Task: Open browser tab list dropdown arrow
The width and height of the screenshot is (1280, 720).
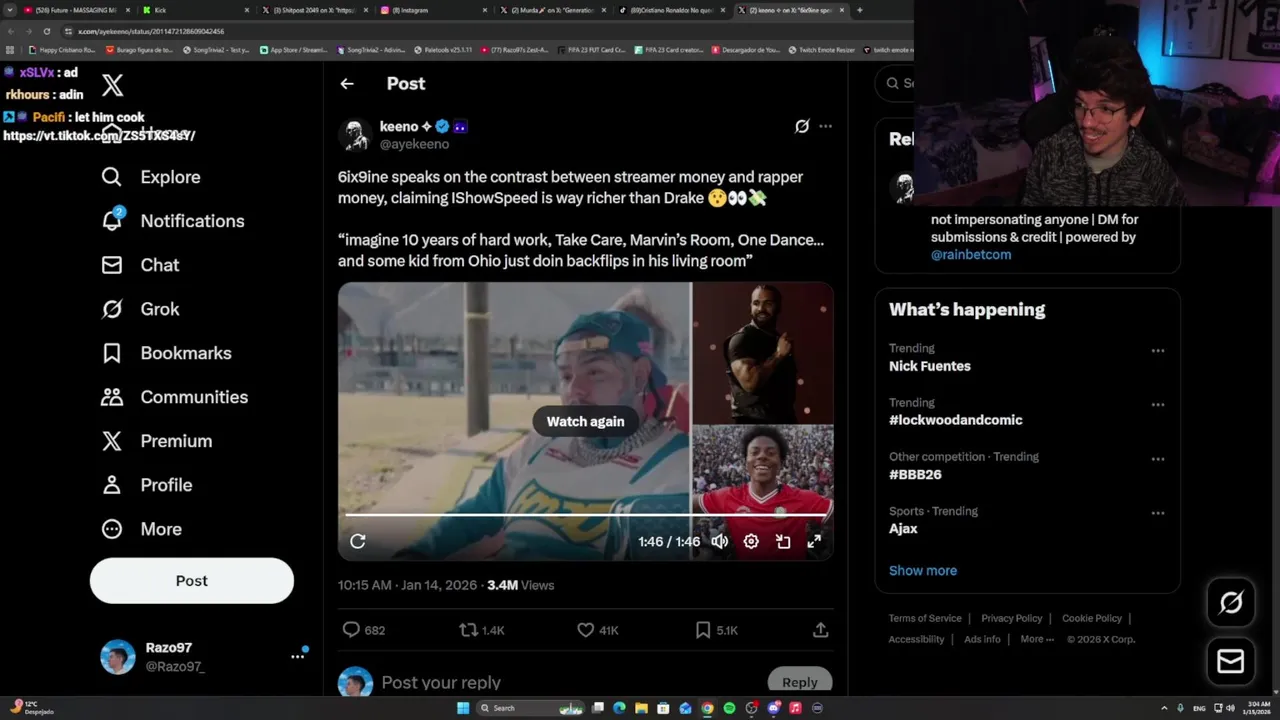Action: (10, 10)
